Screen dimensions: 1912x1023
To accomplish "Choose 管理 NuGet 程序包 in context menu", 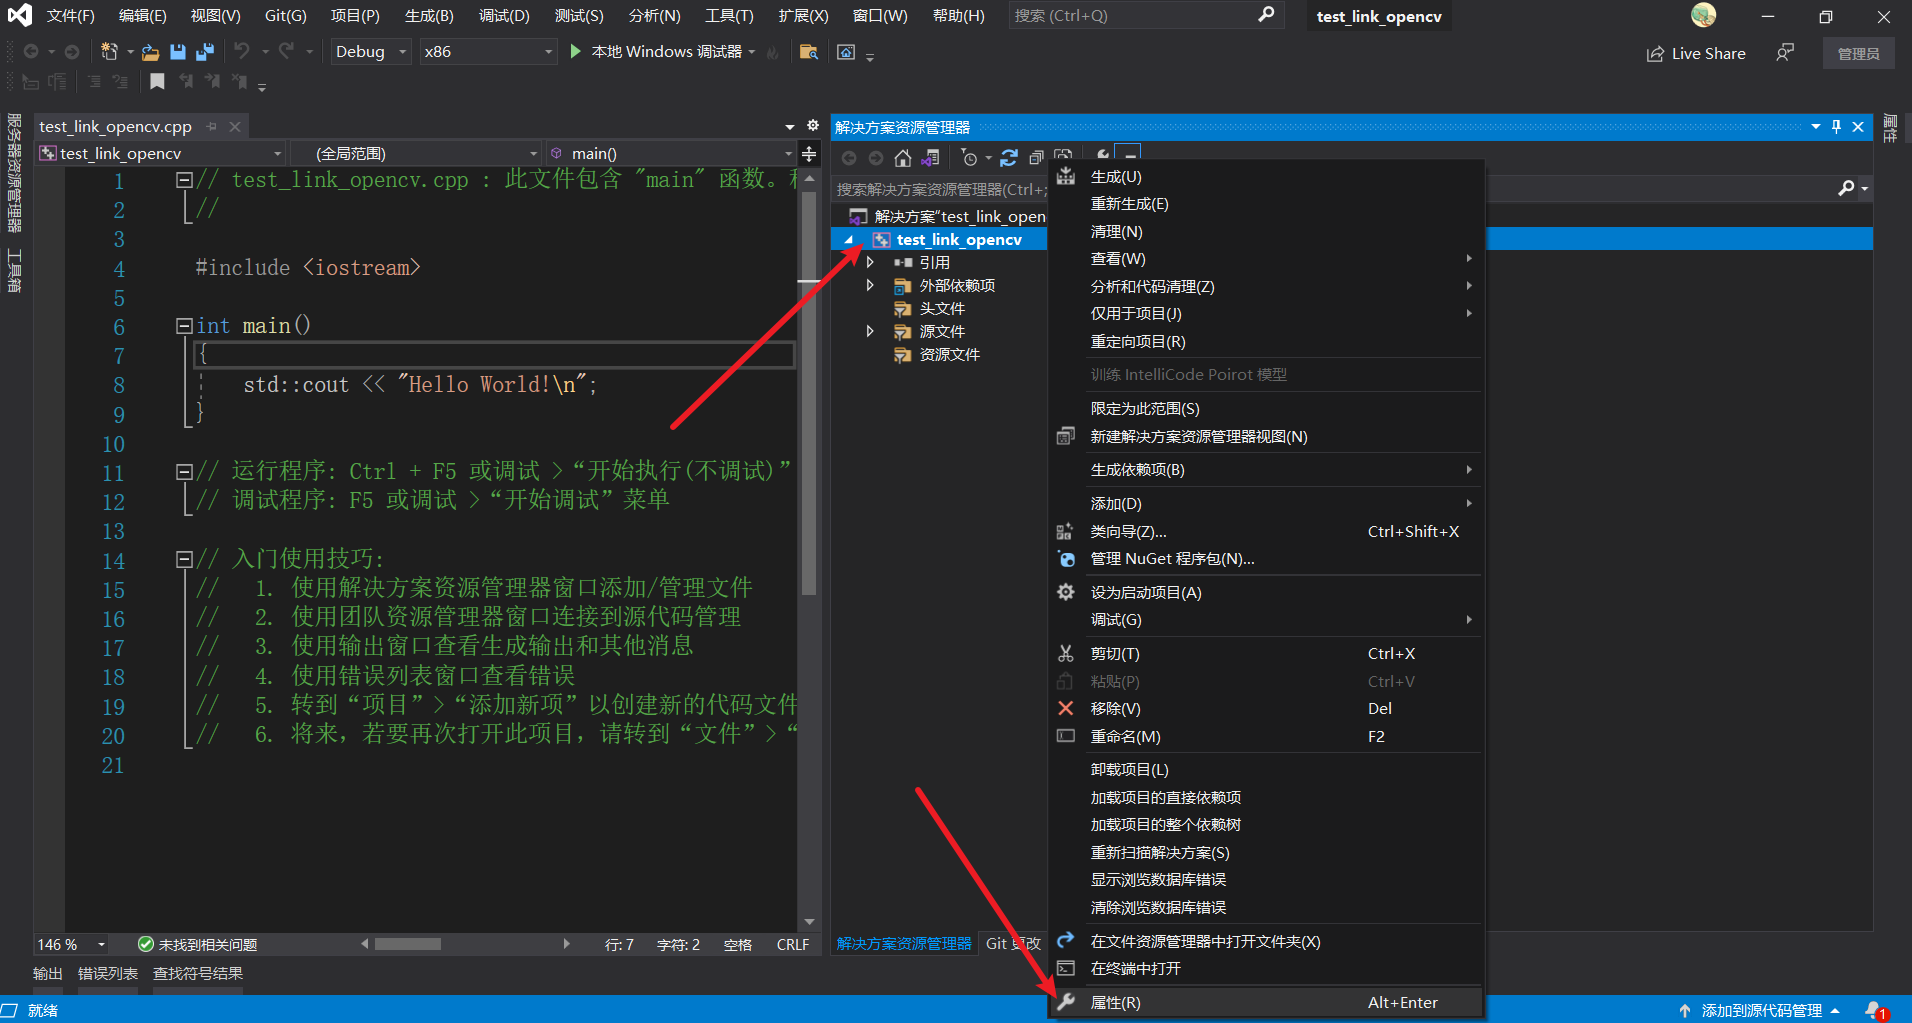I will (x=1265, y=559).
